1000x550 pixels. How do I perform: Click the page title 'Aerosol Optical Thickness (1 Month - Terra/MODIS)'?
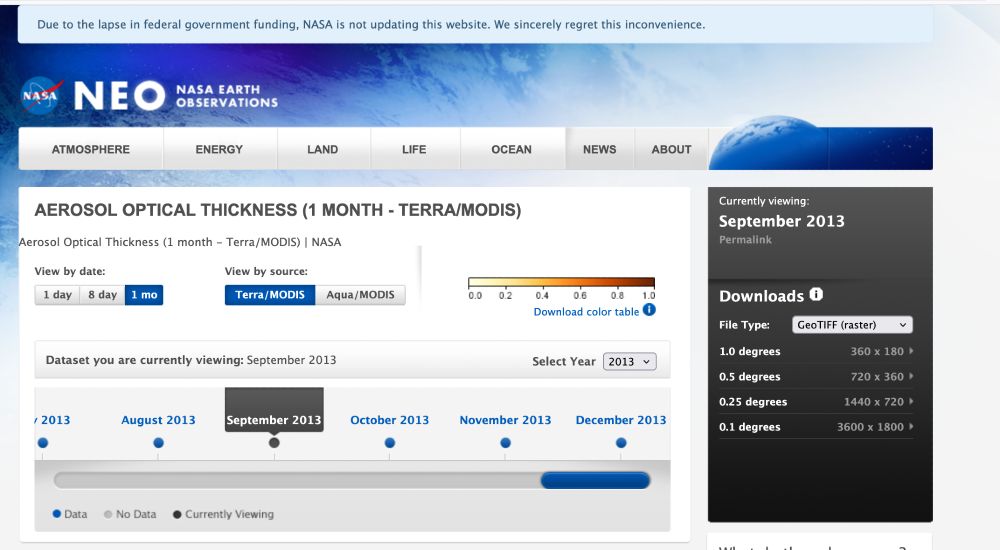[277, 210]
